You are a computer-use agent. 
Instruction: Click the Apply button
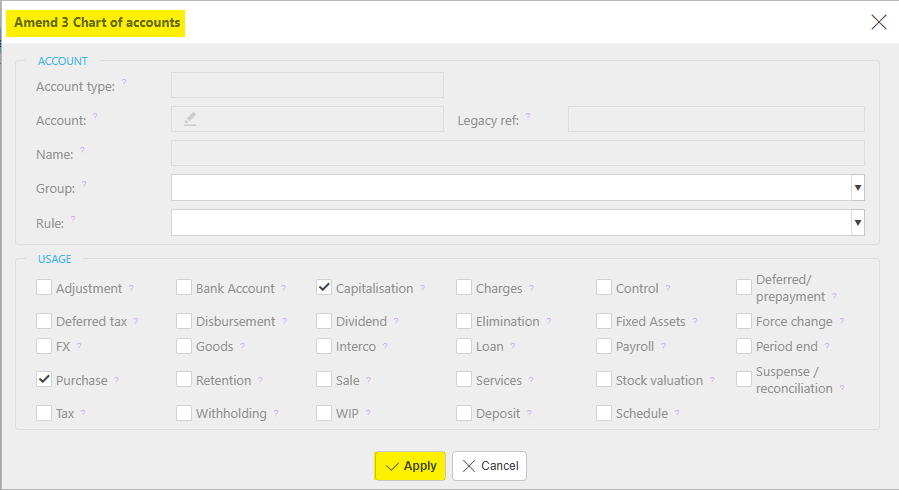coord(410,466)
